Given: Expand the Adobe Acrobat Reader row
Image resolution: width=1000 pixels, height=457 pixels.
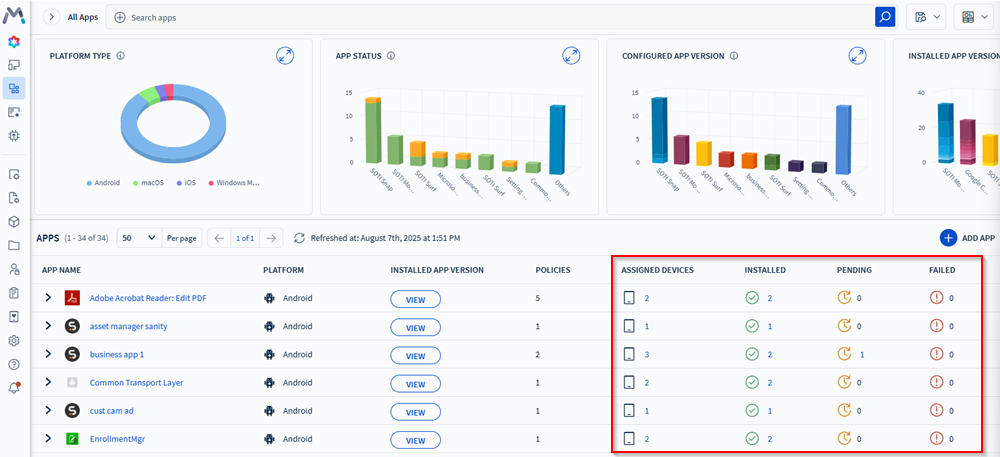Looking at the screenshot, I should pos(47,298).
